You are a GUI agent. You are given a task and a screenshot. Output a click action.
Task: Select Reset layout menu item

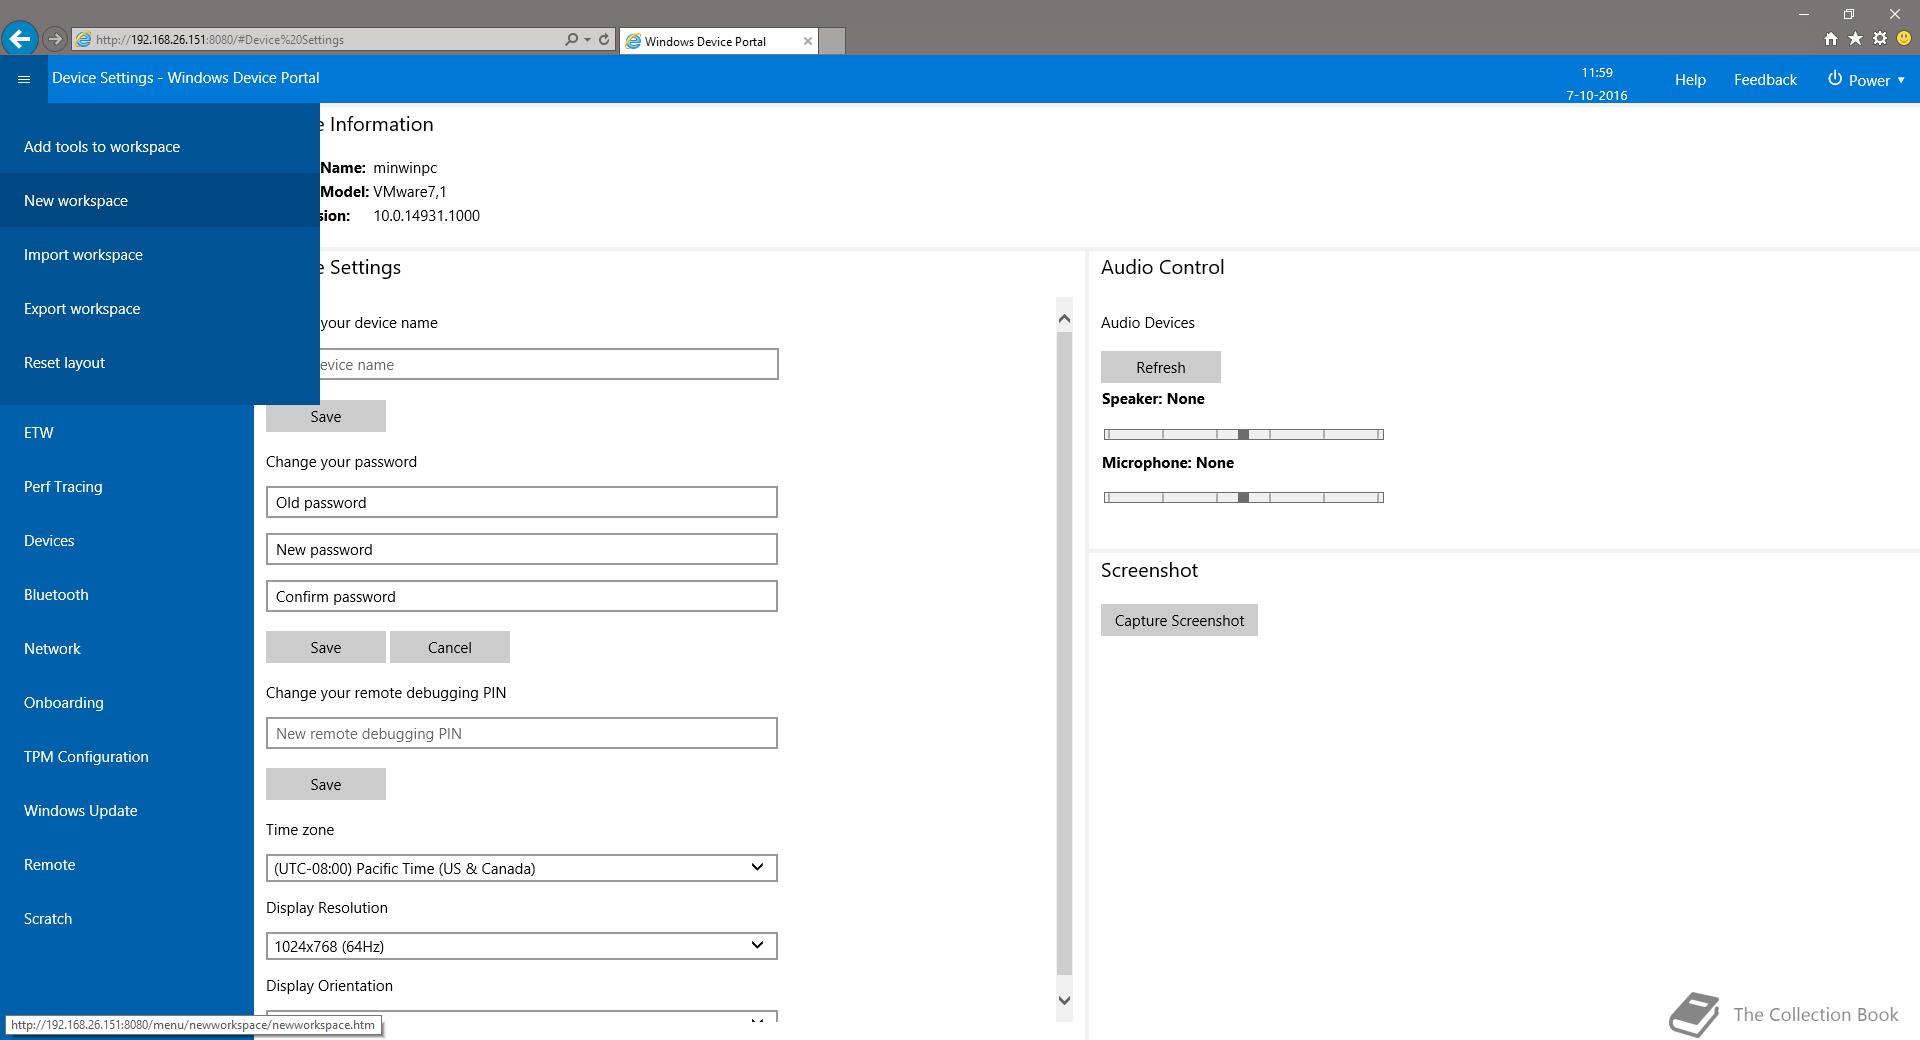pyautogui.click(x=160, y=363)
